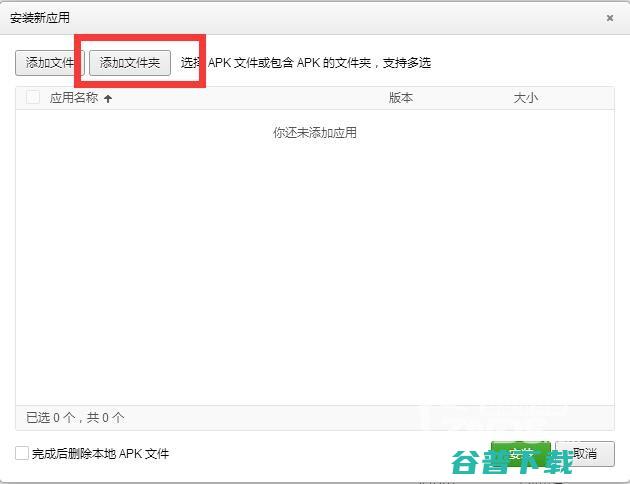The image size is (630, 484).
Task: Click the 已选 0 个 selection status text
Action: (50, 417)
